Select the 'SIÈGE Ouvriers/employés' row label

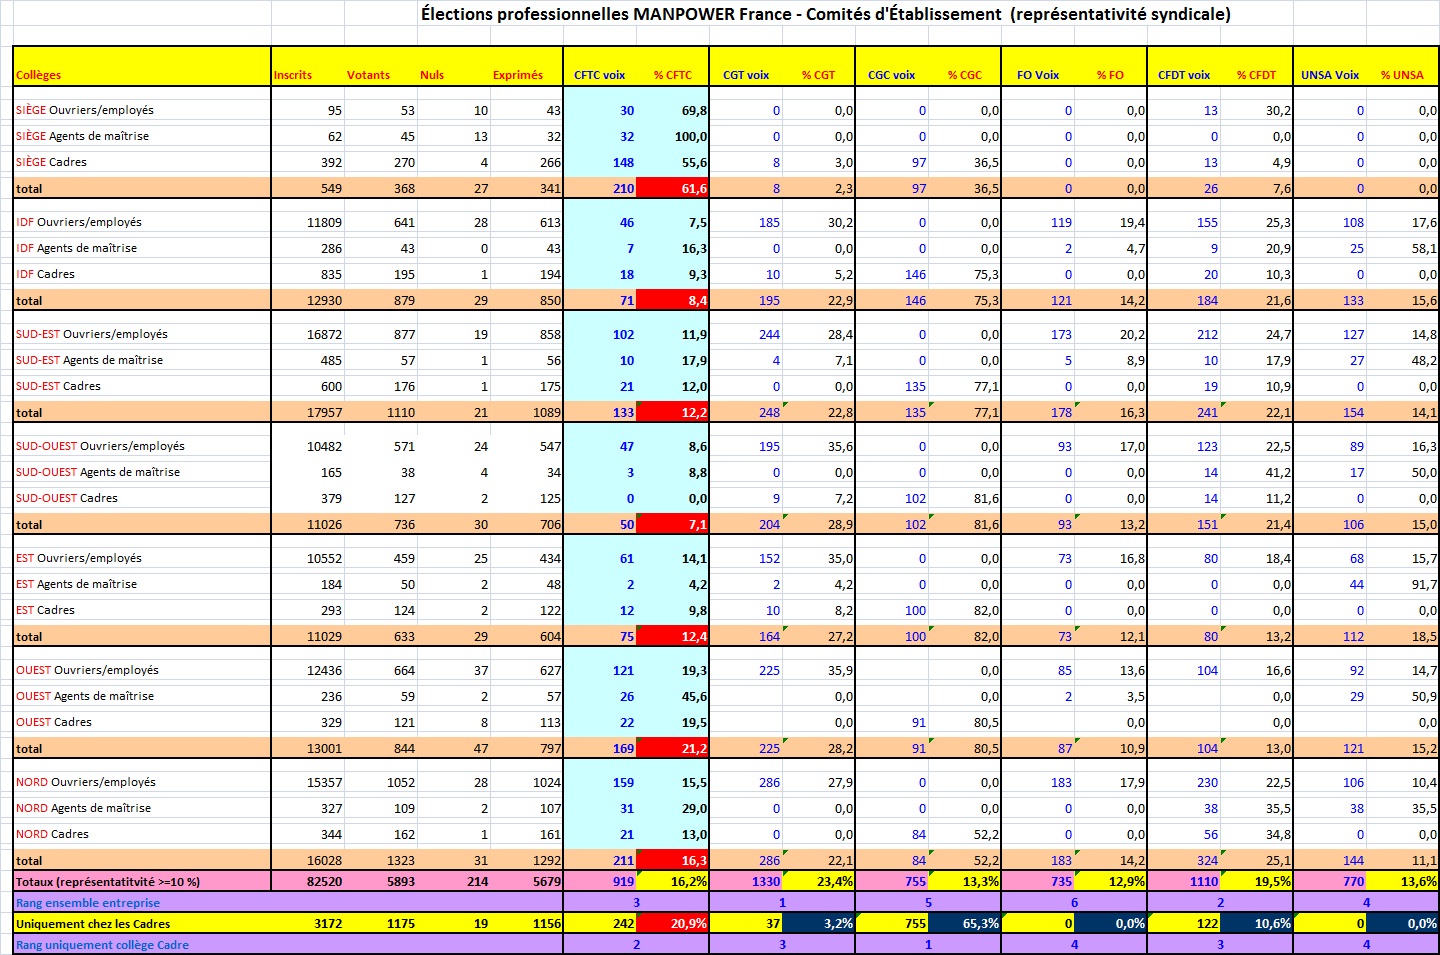coord(85,110)
